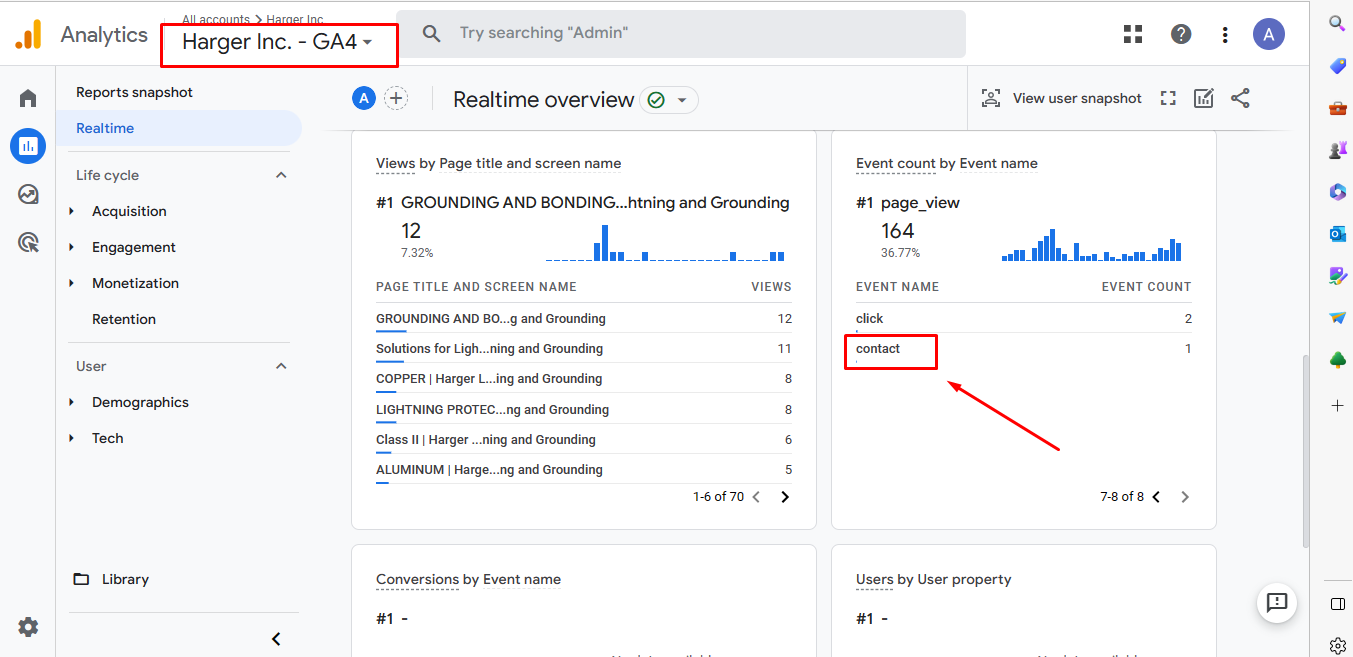The image size is (1353, 657).
Task: Add a sidebar app with plus icon
Action: point(1337,405)
